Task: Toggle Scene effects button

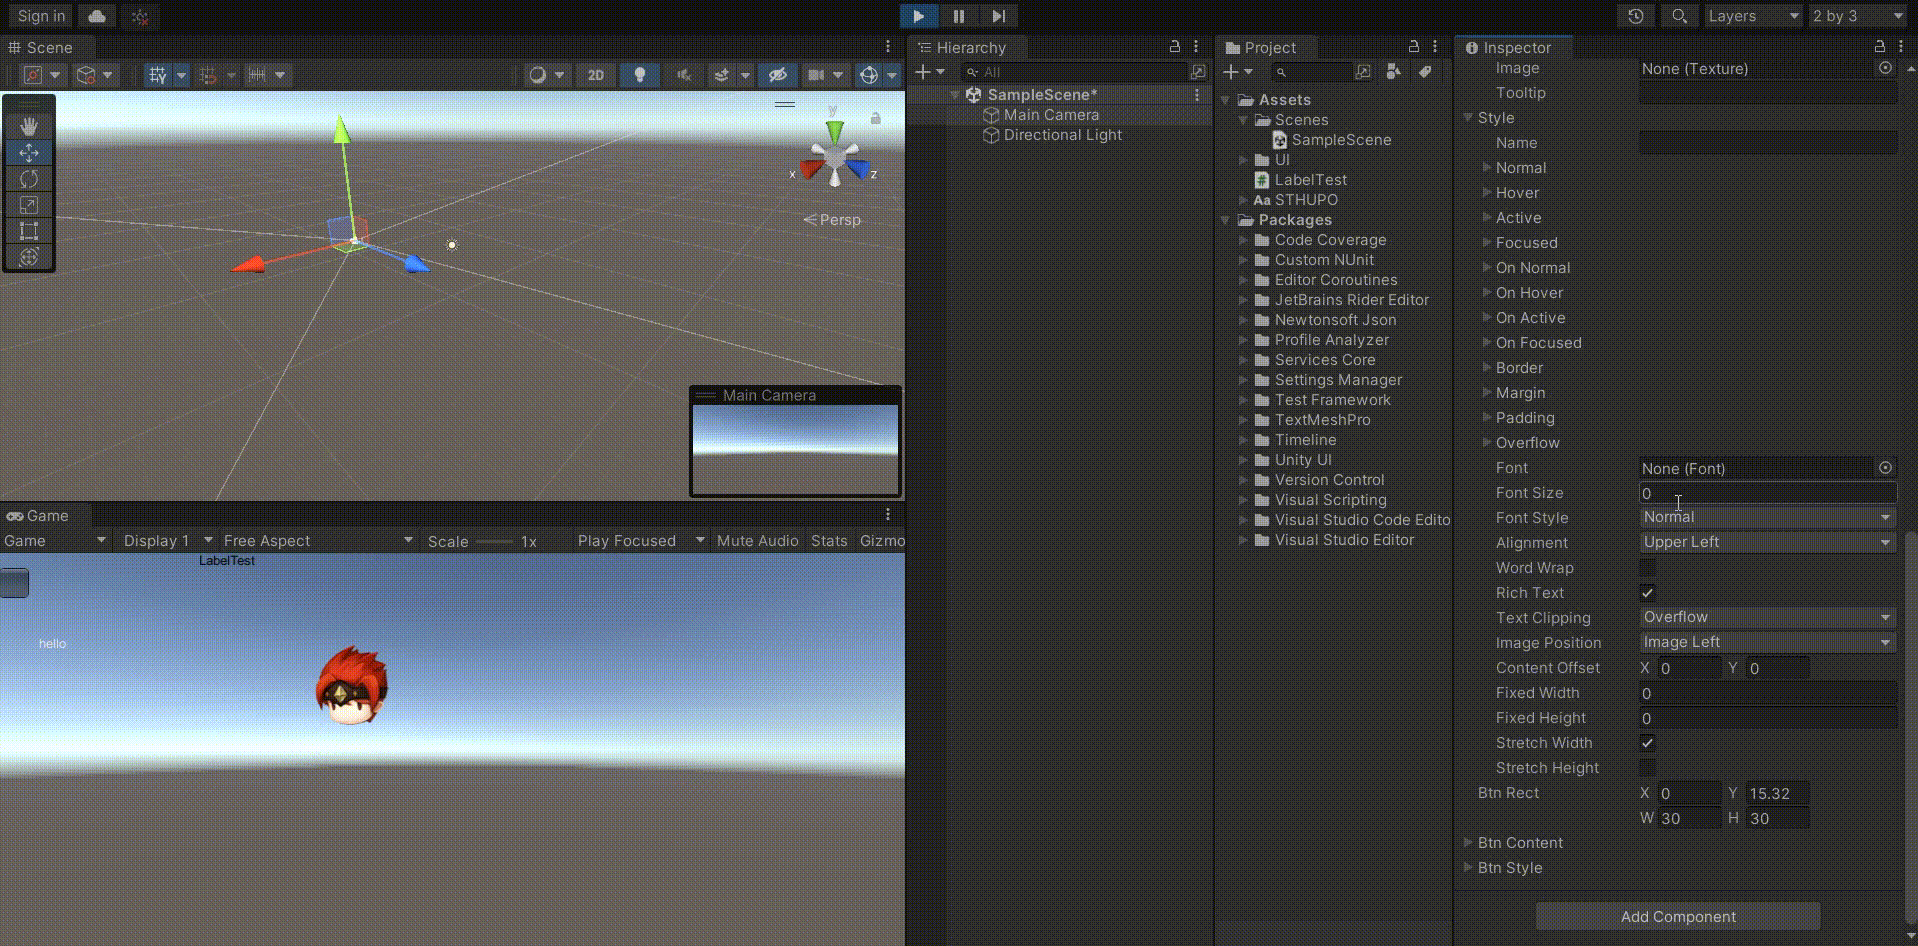Action: (721, 75)
